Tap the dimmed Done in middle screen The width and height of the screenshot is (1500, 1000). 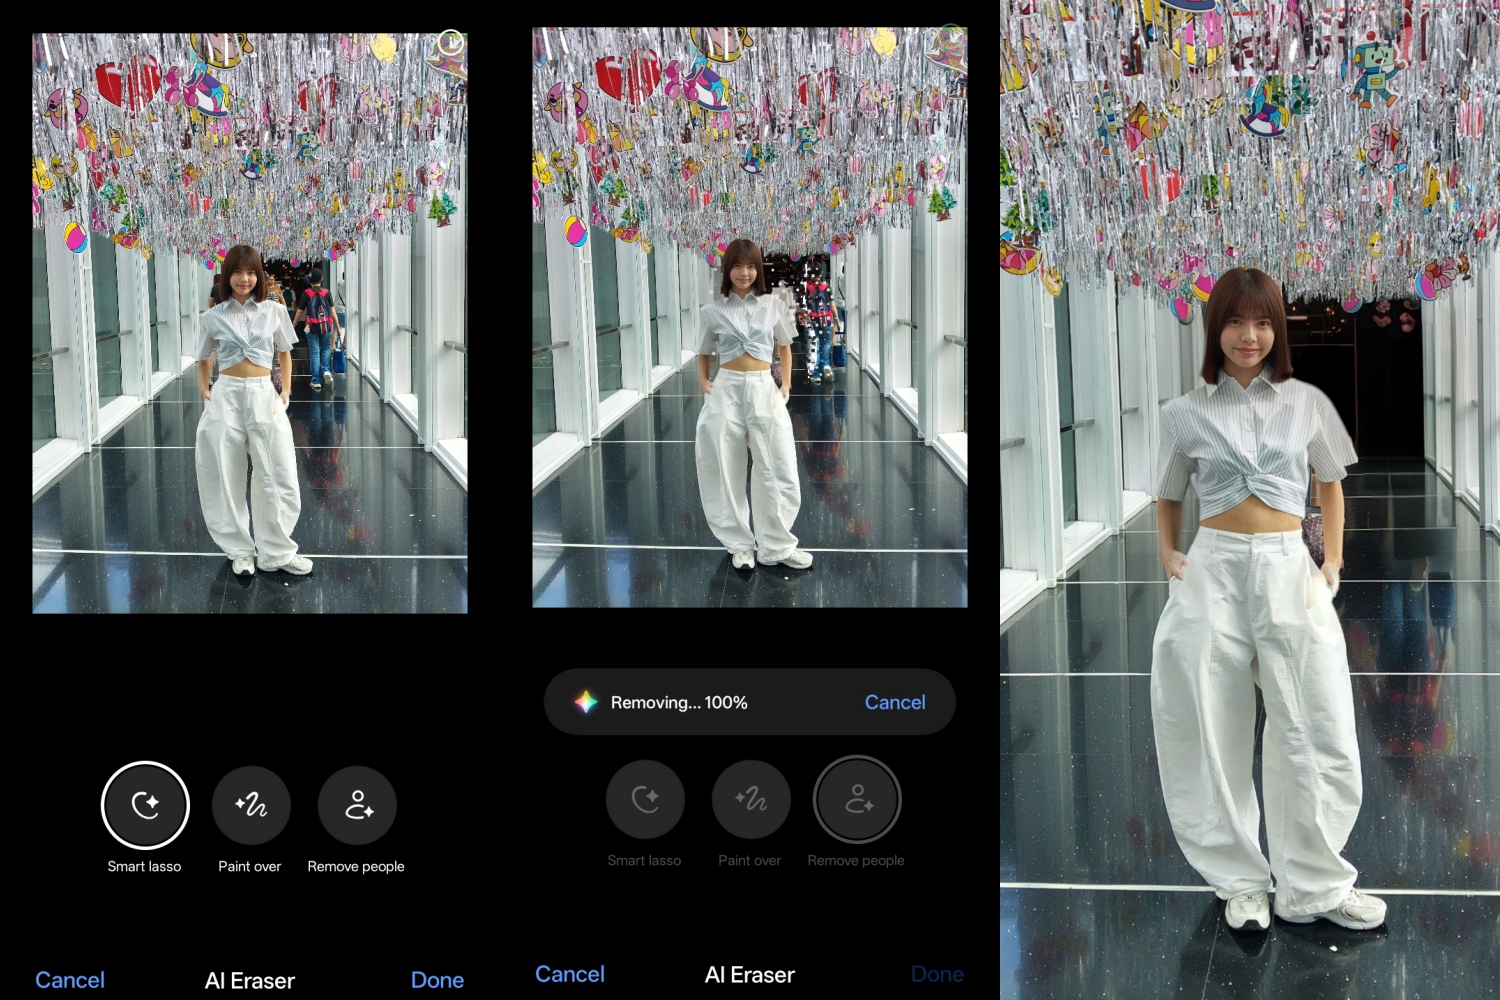937,974
